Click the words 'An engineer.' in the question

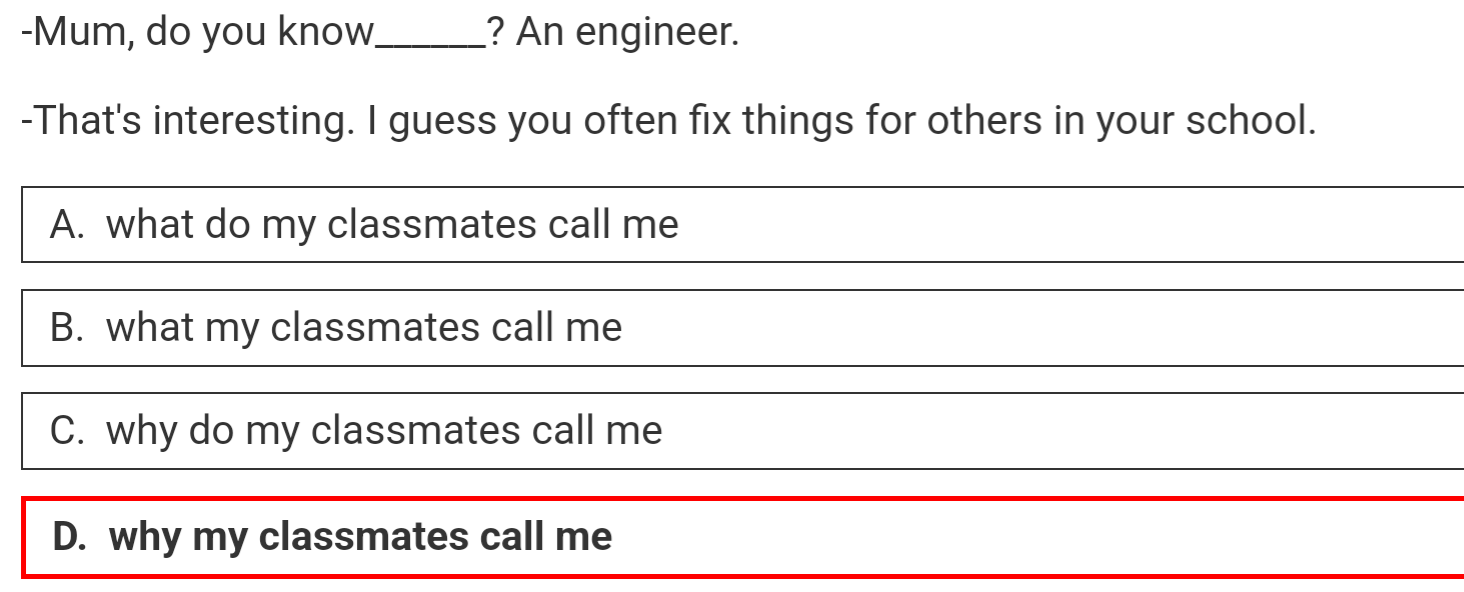point(628,34)
